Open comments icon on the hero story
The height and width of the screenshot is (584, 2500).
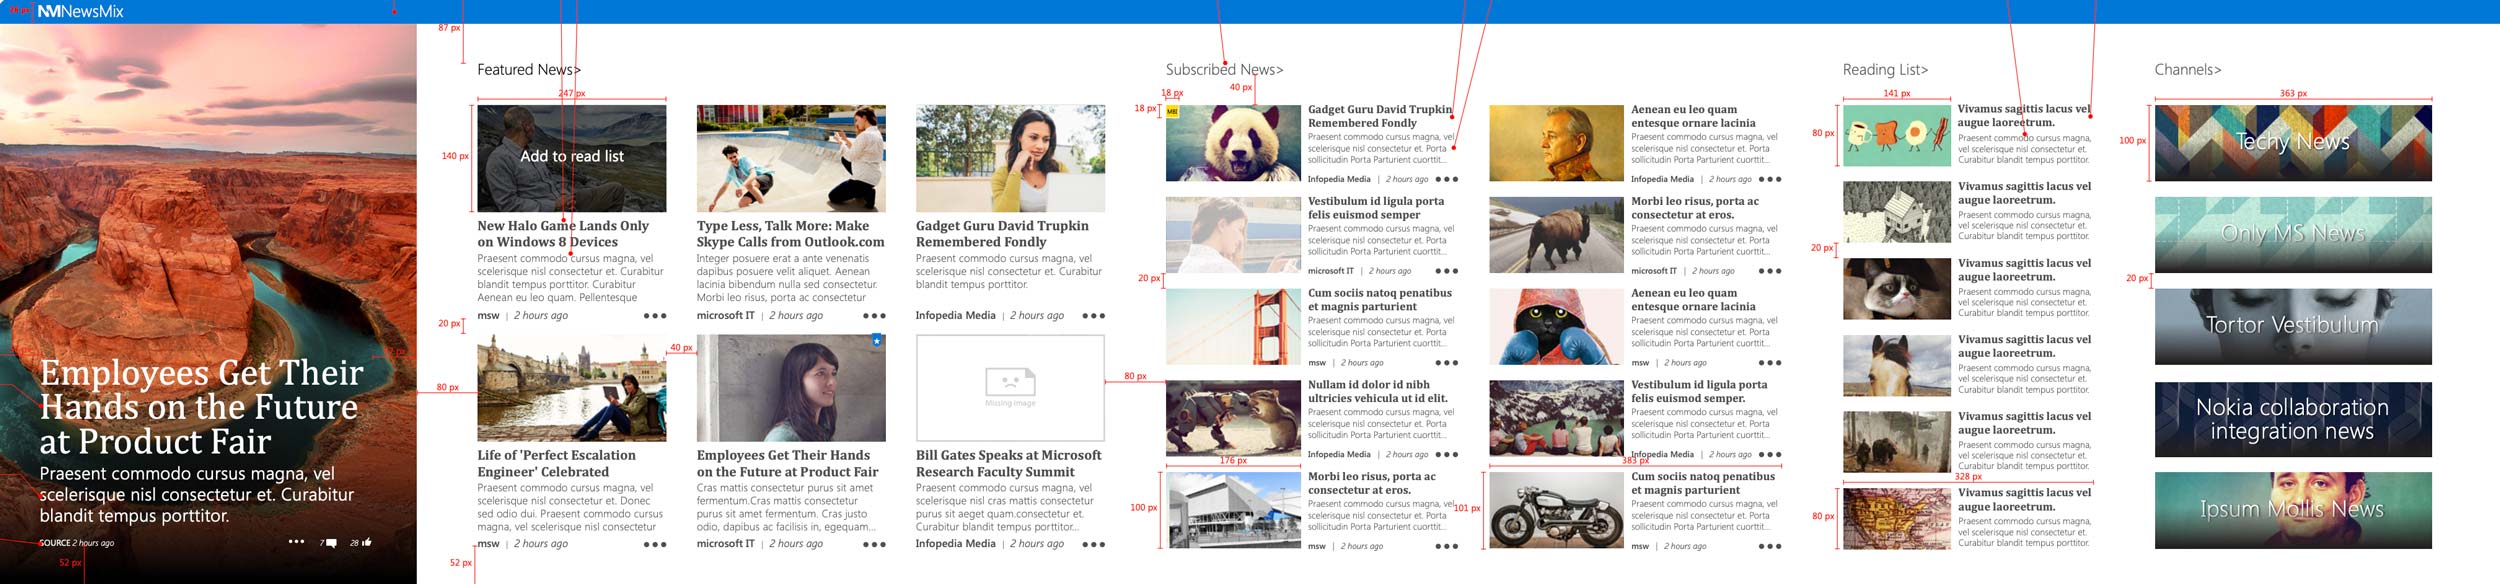coord(331,543)
